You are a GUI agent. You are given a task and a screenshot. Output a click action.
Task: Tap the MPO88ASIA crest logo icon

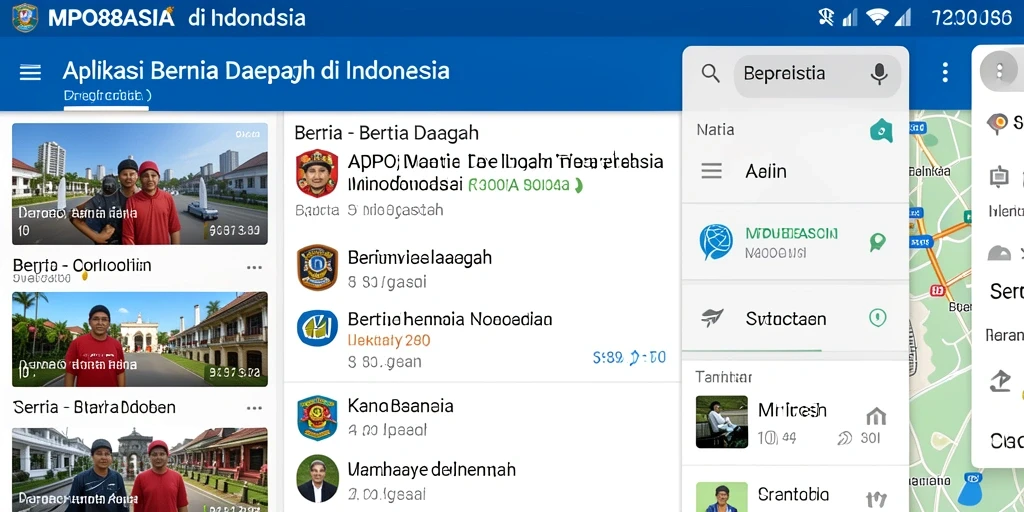click(25, 18)
